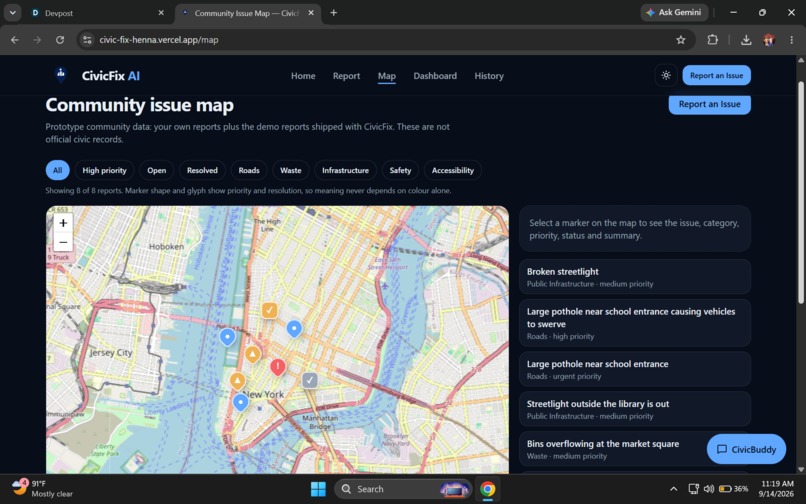Open the Chrome profile avatar

(769, 40)
